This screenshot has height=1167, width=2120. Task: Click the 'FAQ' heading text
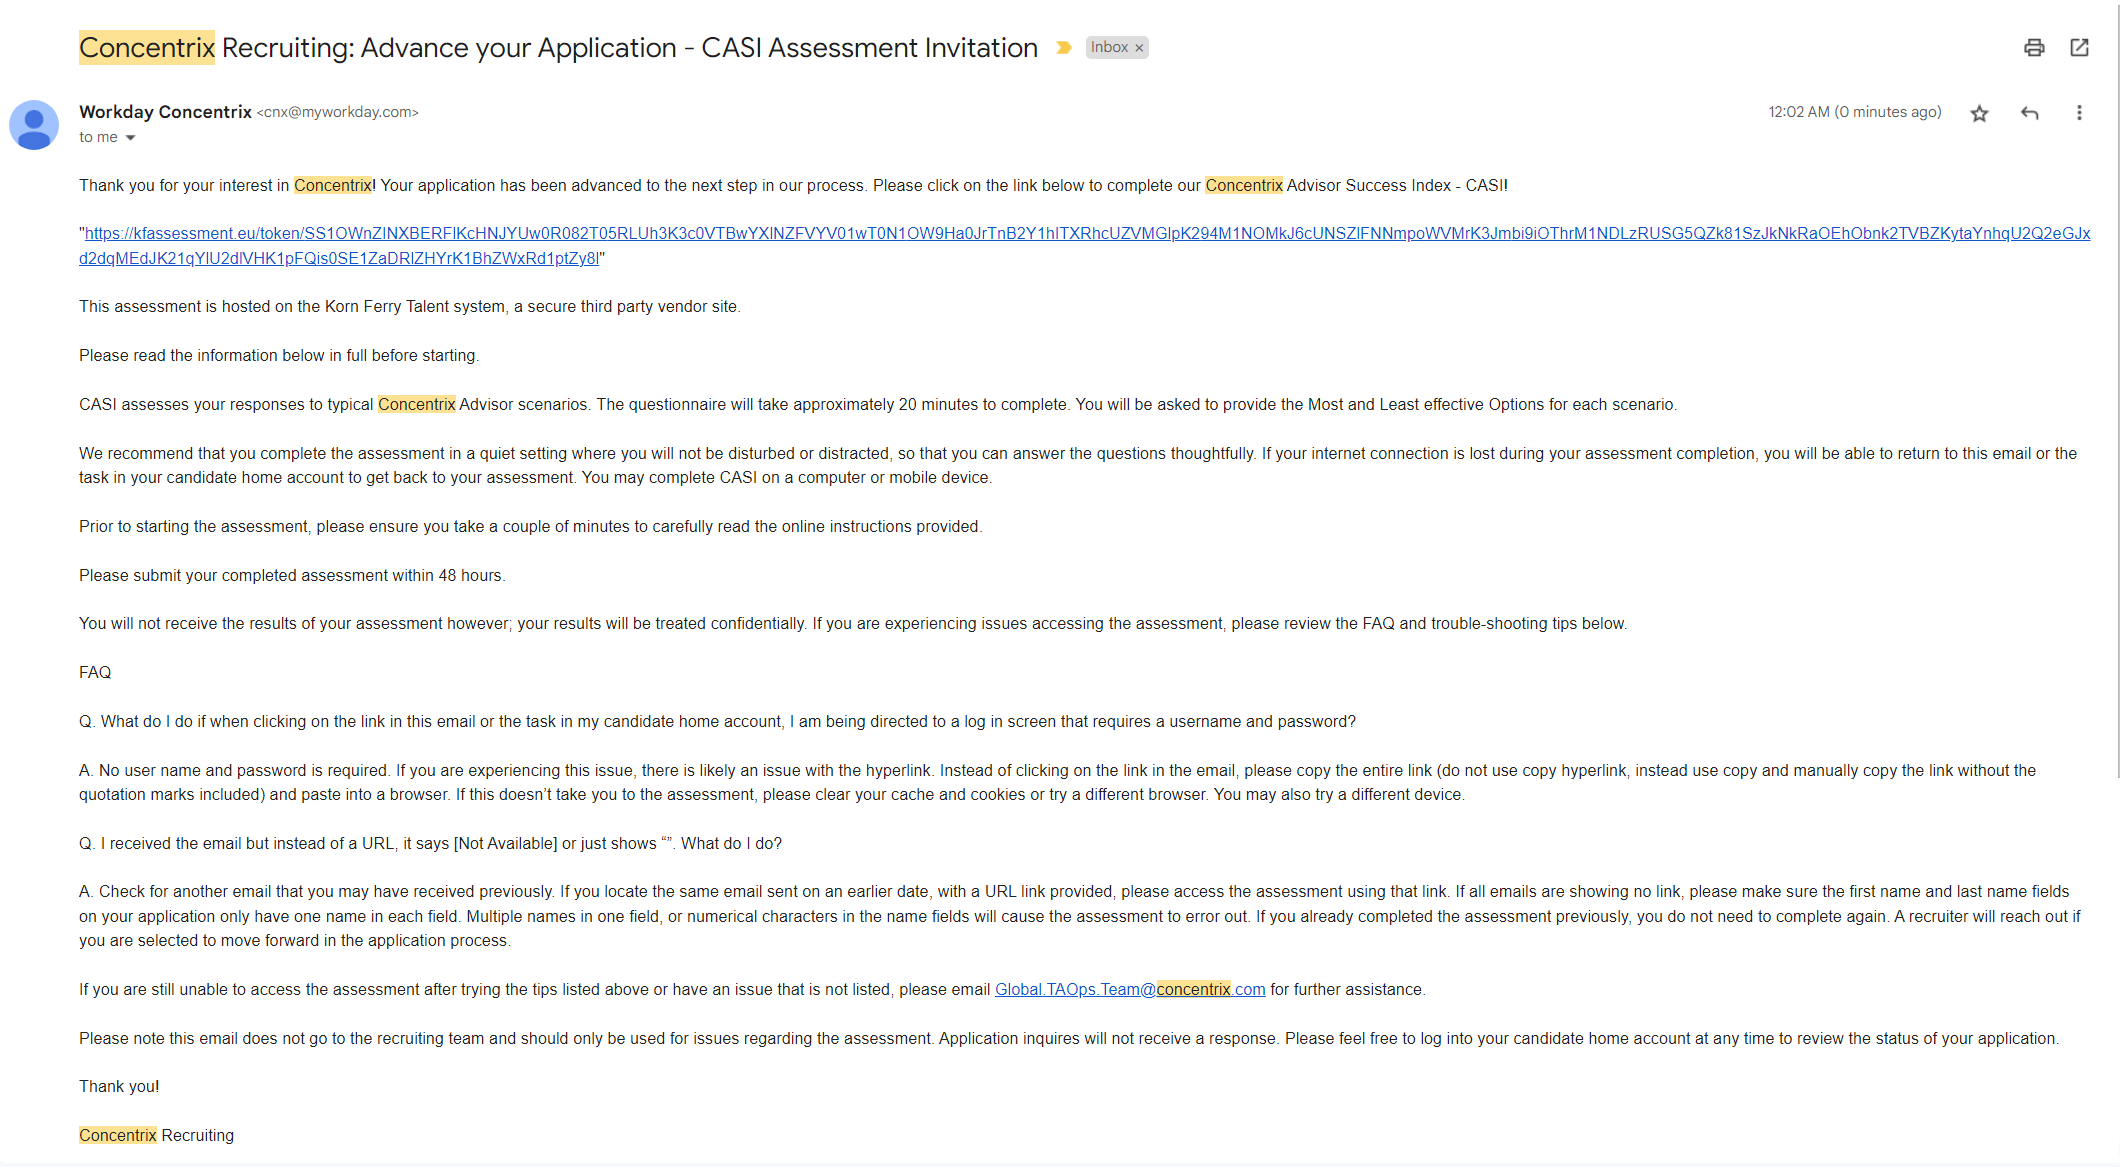95,672
